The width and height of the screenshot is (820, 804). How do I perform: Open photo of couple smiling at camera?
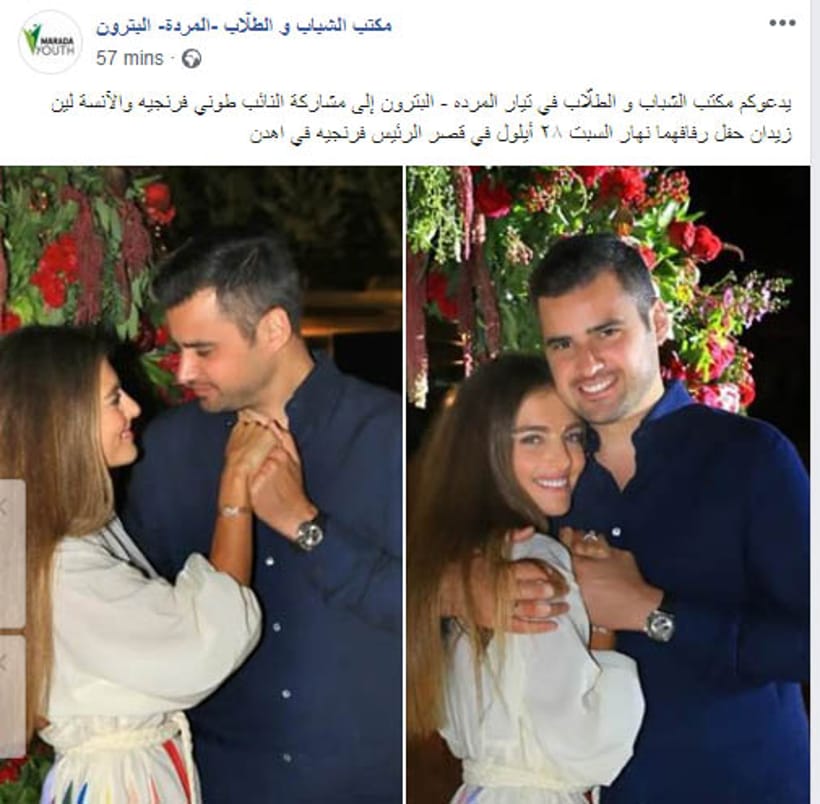point(608,485)
